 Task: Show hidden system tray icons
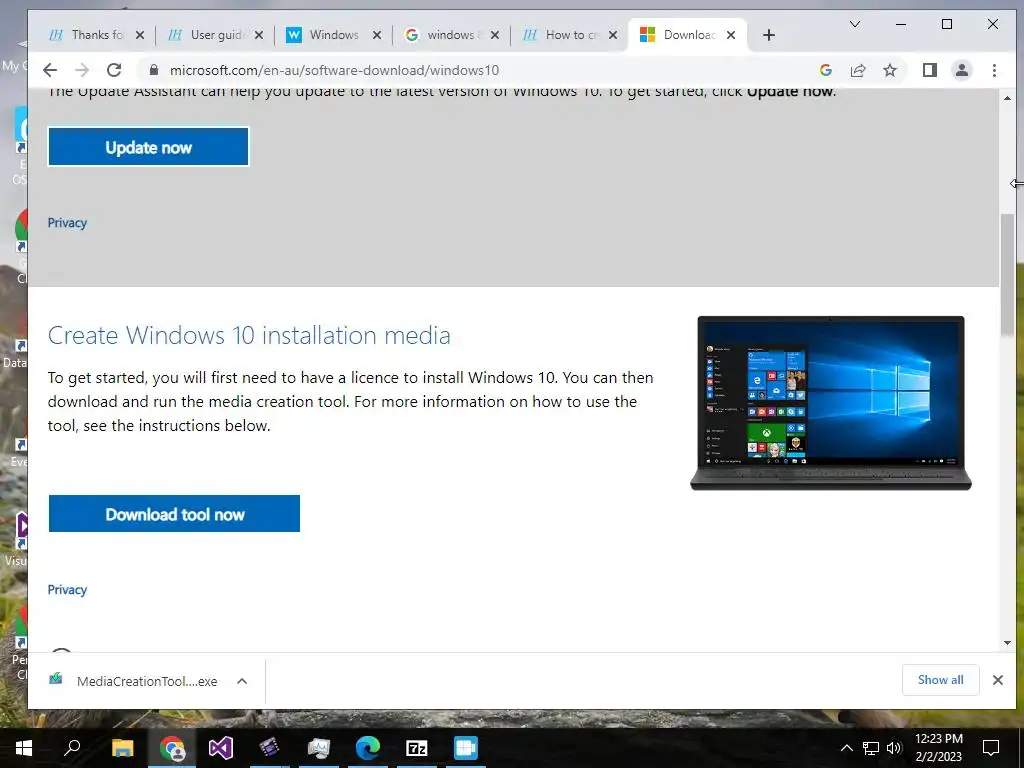pyautogui.click(x=846, y=748)
